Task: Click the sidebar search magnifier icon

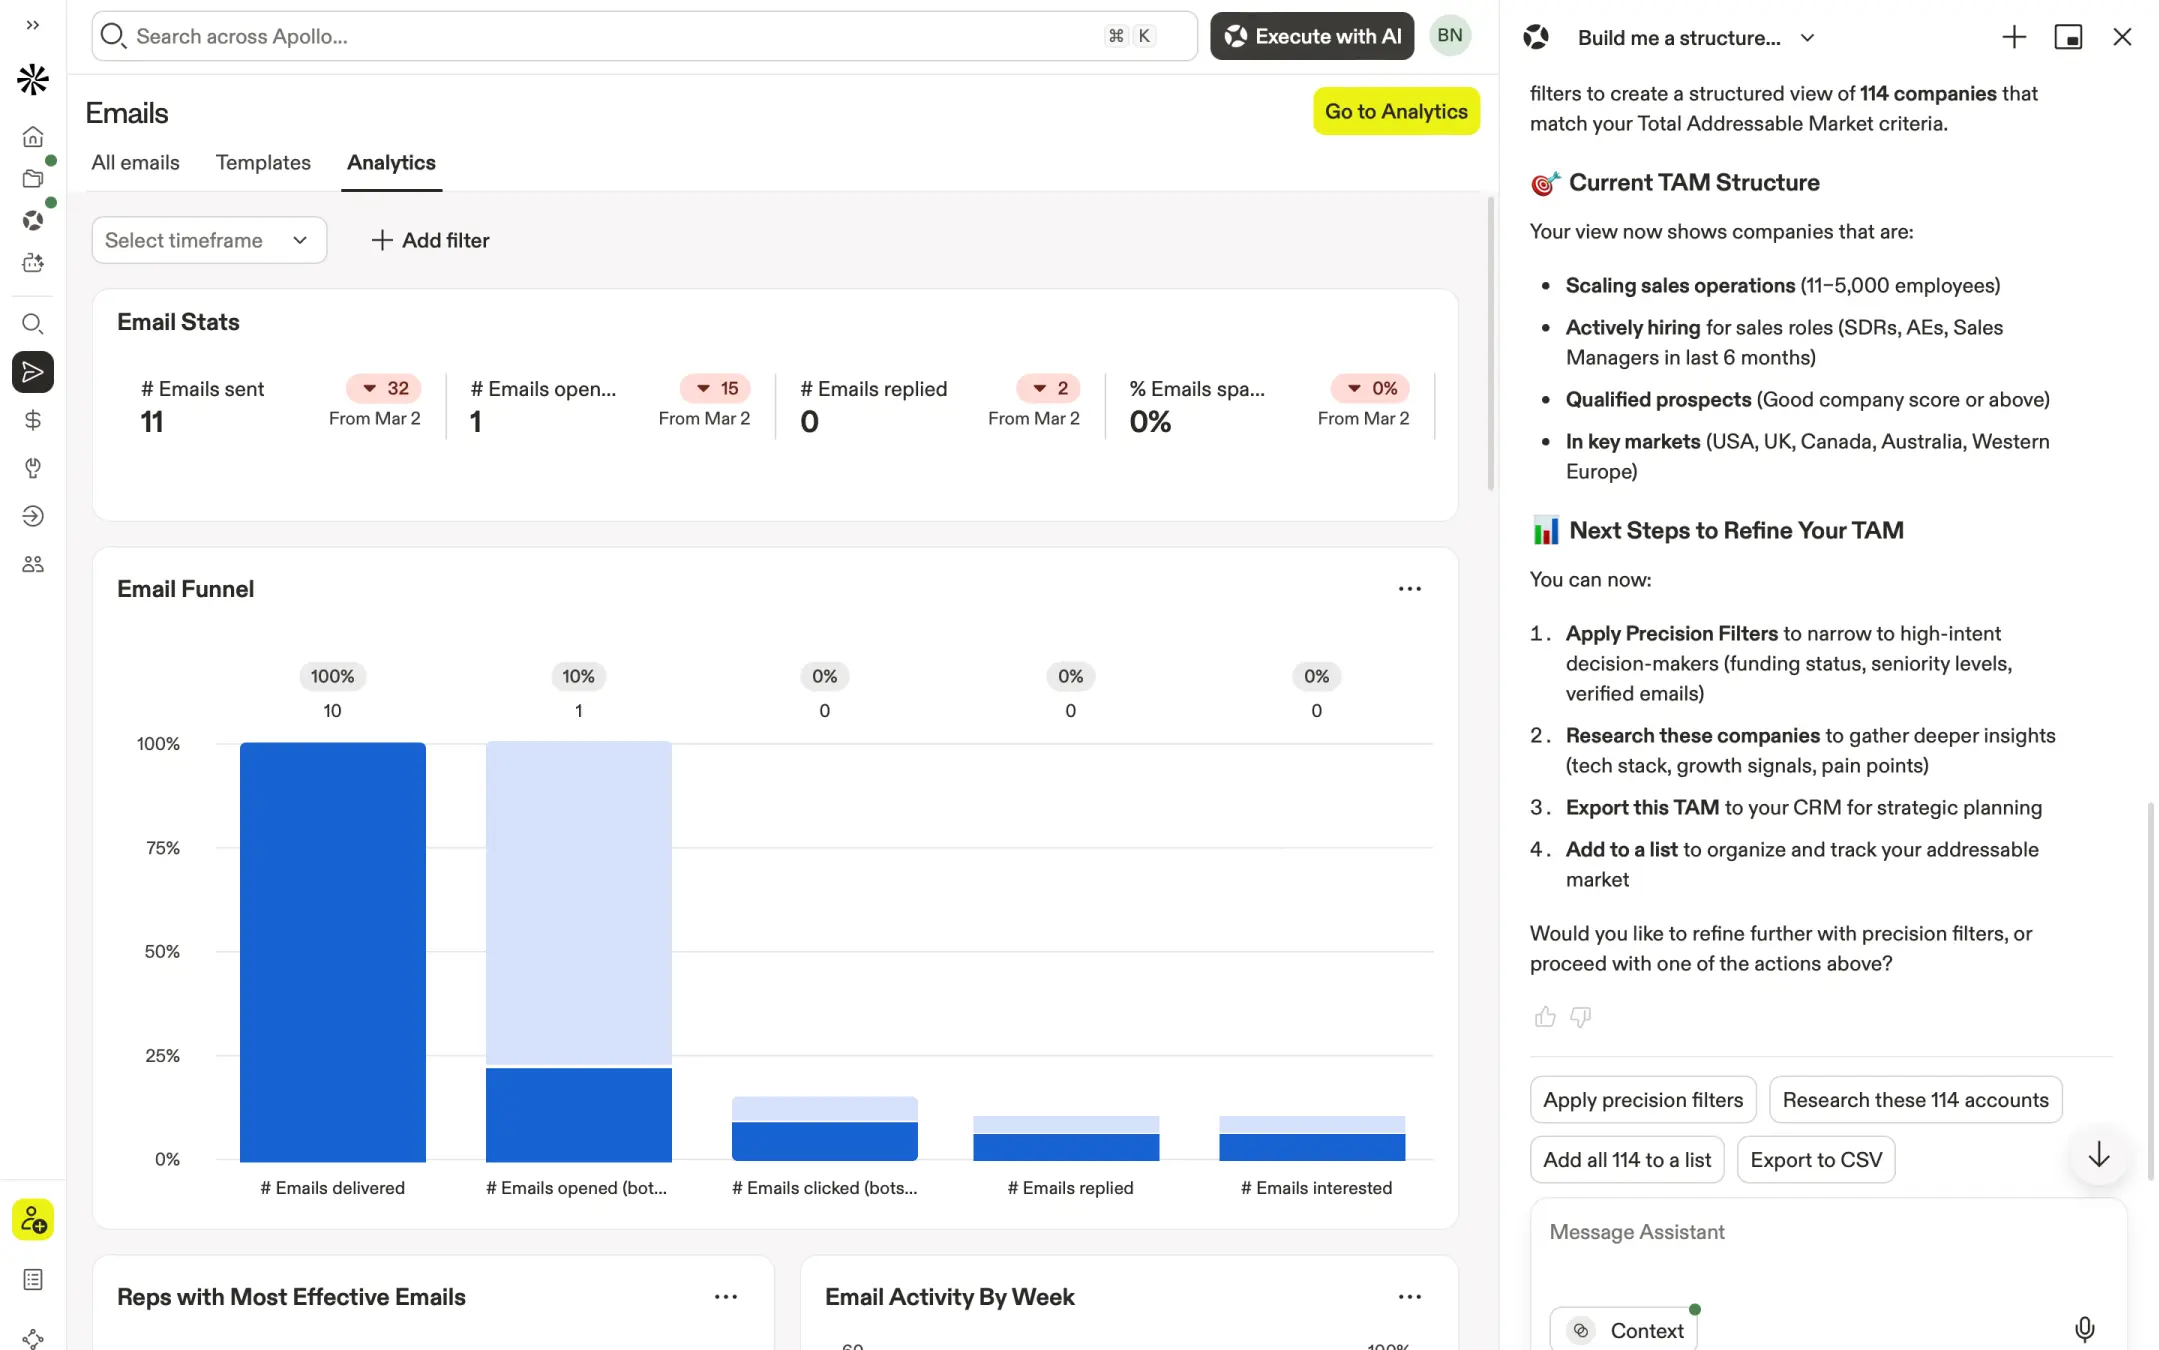Action: (33, 324)
